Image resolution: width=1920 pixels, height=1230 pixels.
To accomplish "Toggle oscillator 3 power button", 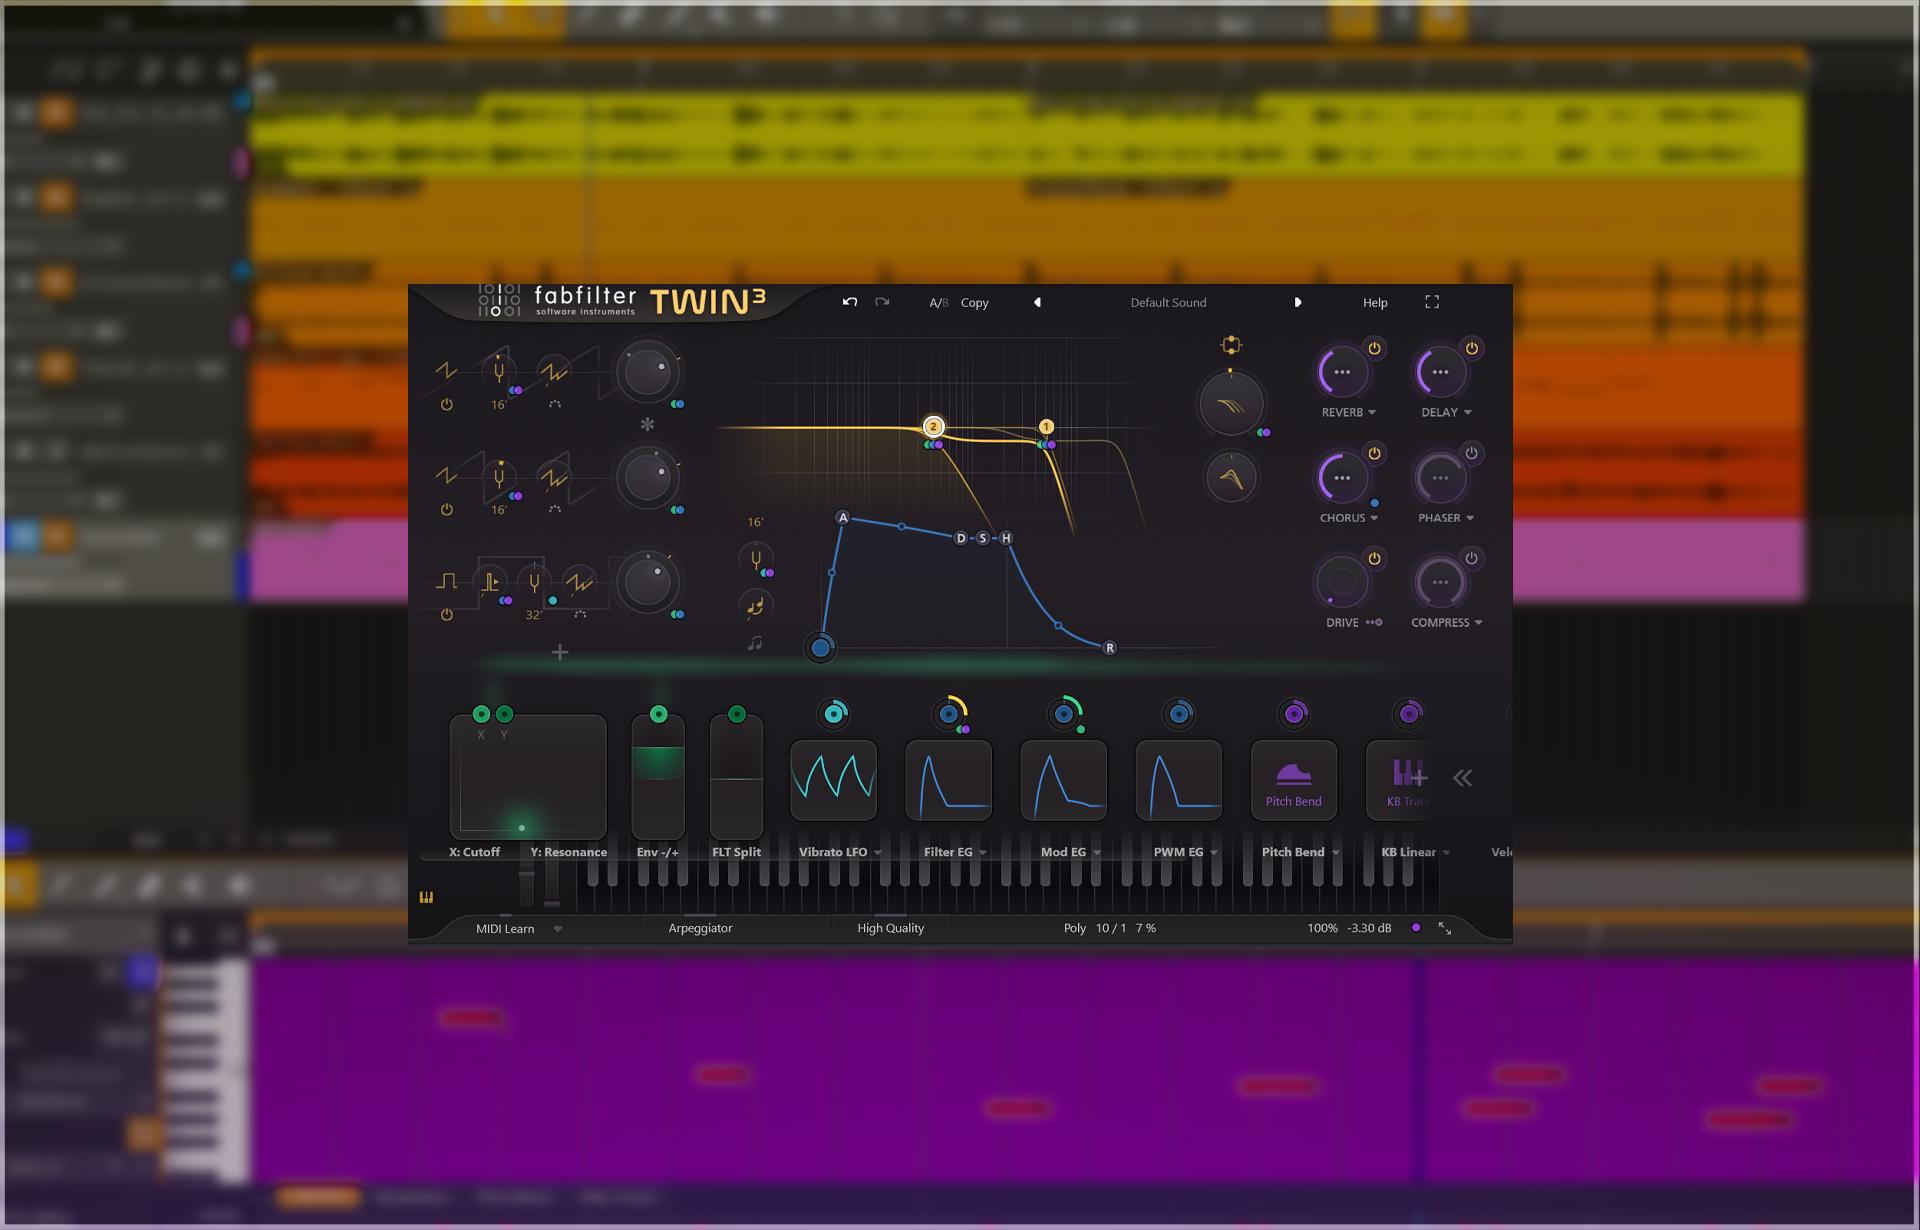I will pyautogui.click(x=446, y=615).
